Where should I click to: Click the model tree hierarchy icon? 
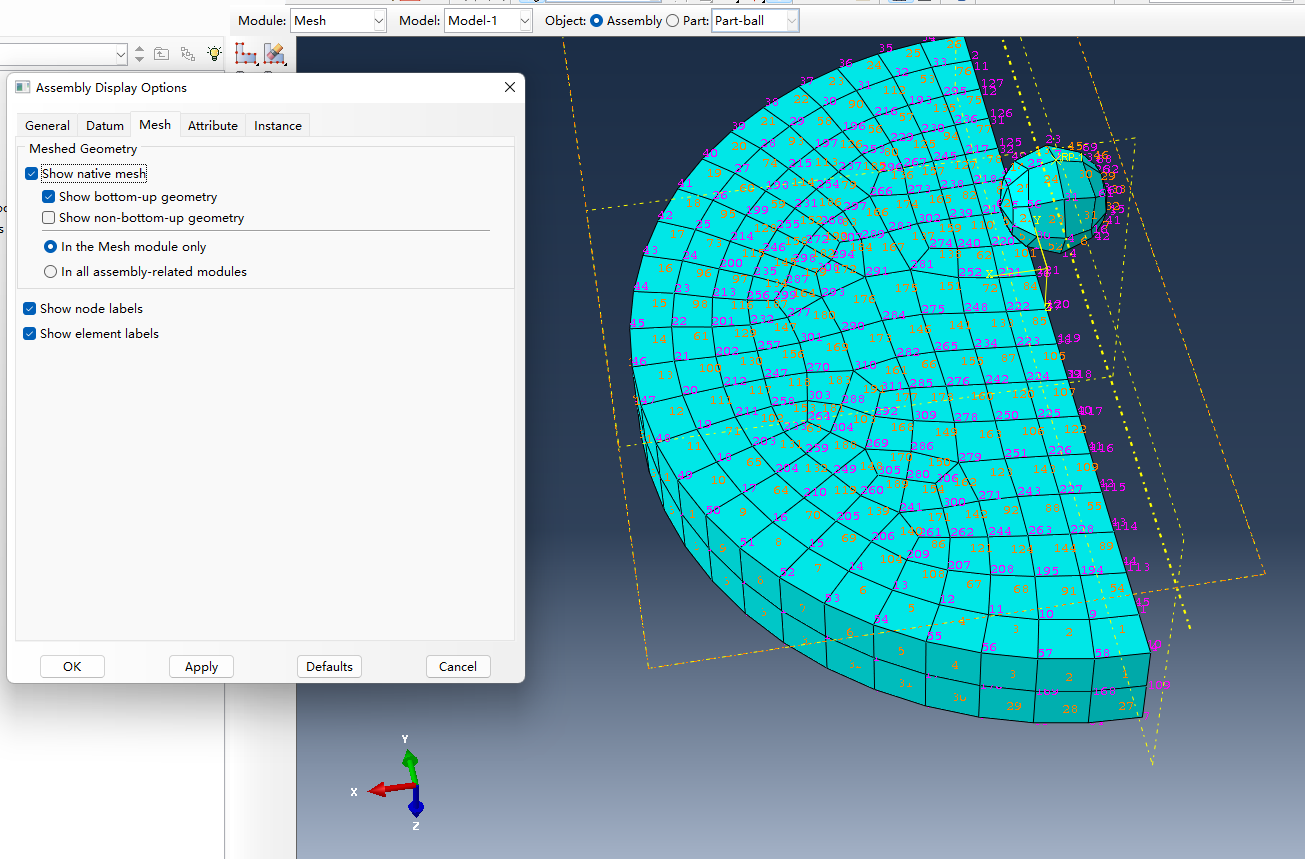[x=188, y=54]
